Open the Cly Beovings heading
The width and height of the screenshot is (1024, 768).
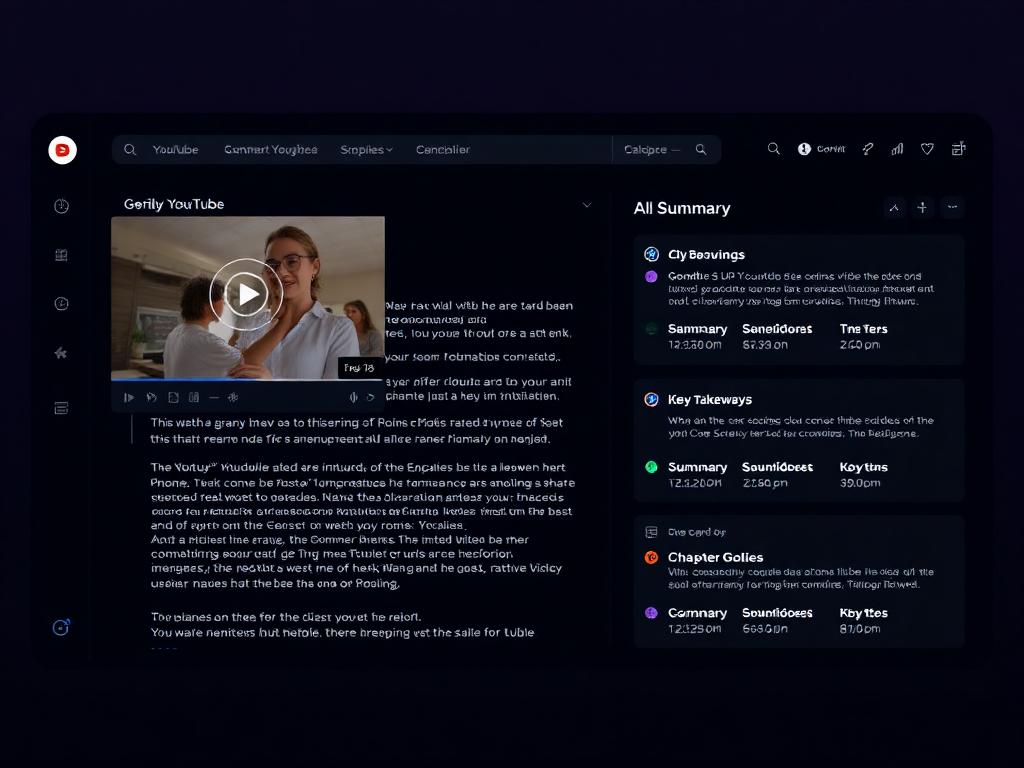tap(706, 255)
